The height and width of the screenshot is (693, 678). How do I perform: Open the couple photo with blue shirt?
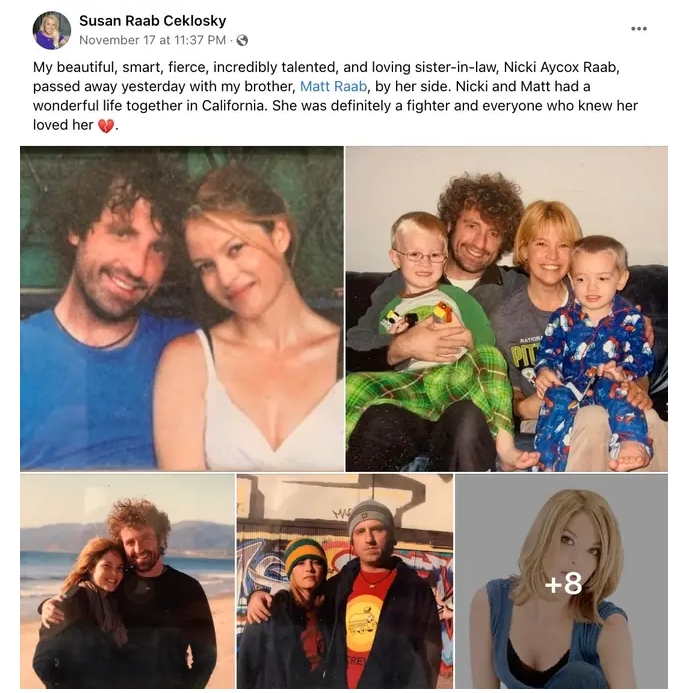tap(182, 308)
